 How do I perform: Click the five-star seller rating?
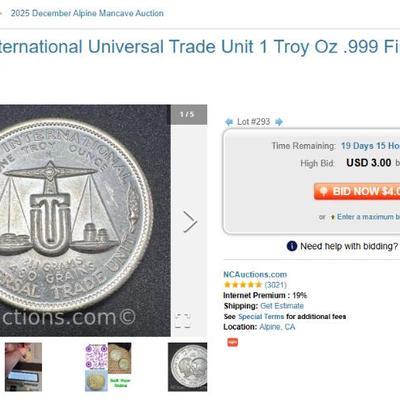pos(243,285)
